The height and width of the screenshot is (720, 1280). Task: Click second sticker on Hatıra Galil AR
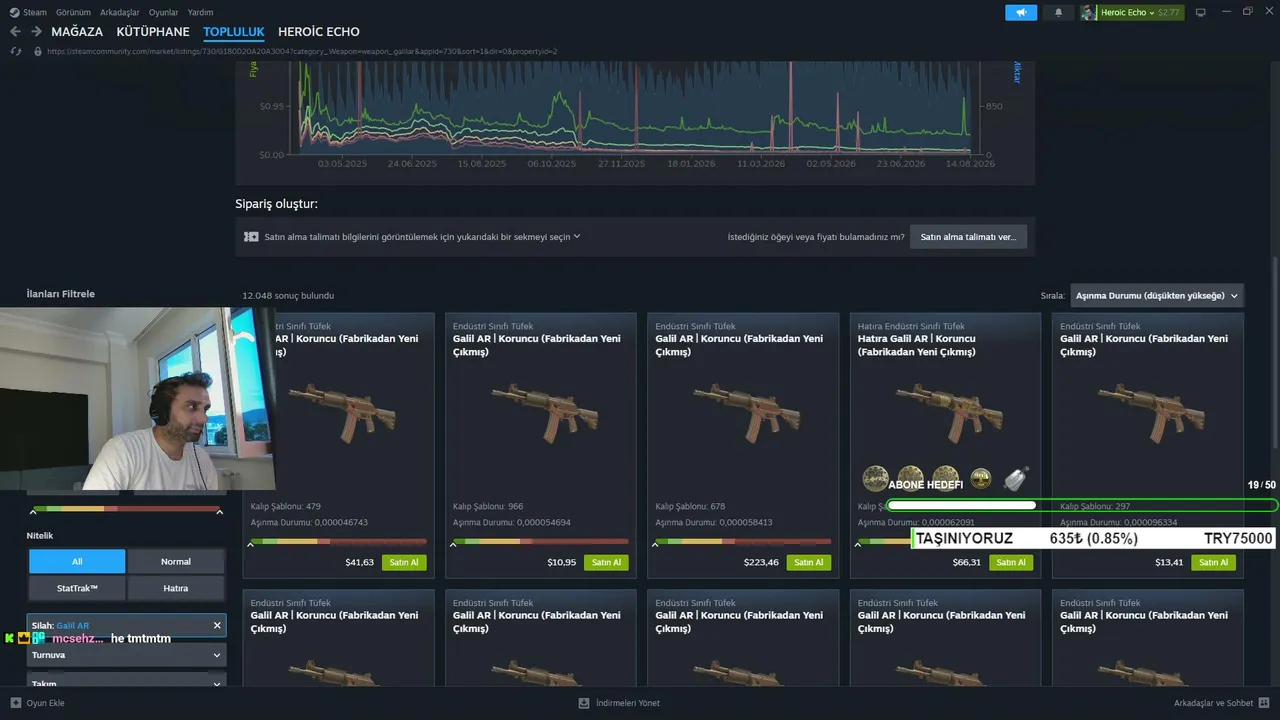point(910,478)
